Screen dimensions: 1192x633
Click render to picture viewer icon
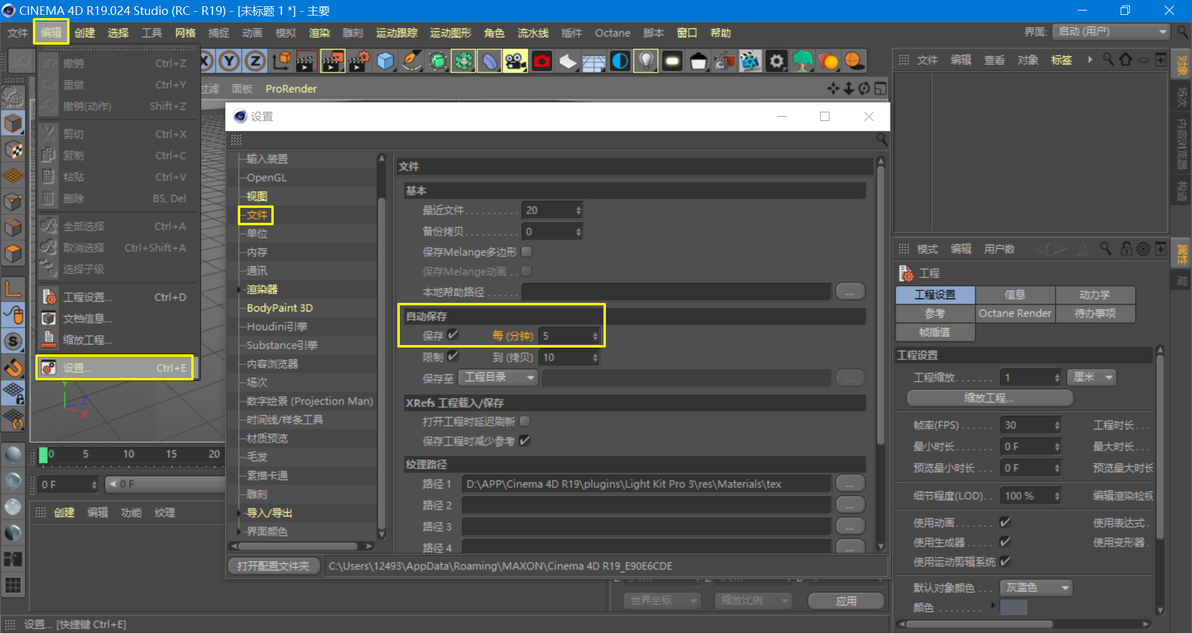(x=332, y=61)
